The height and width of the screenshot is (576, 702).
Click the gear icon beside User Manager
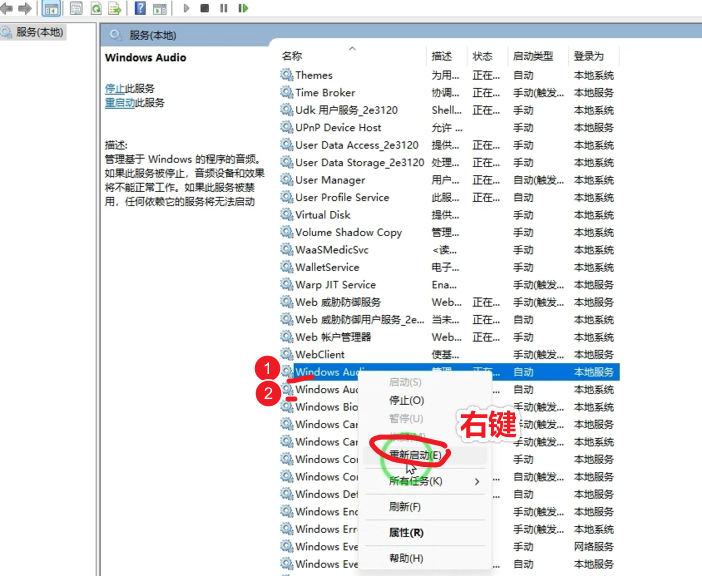287,179
